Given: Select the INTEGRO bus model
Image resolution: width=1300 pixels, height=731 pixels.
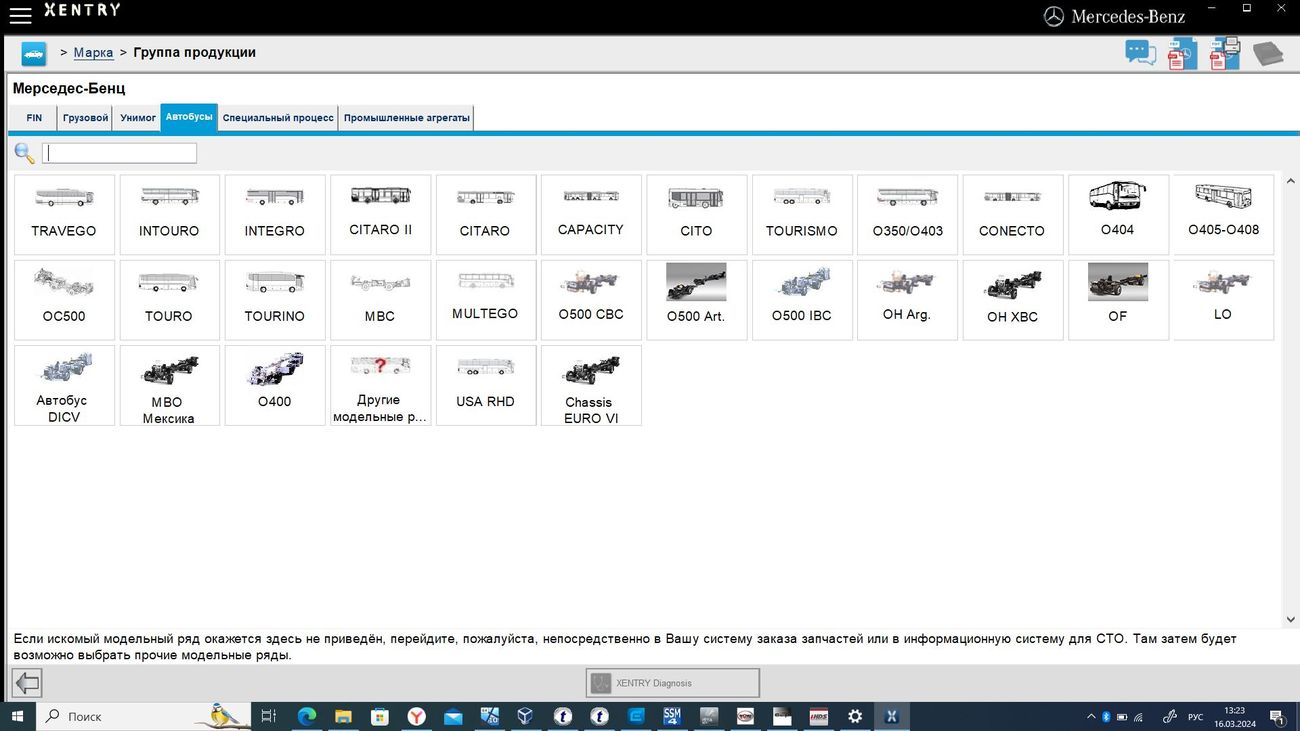Looking at the screenshot, I should point(275,215).
